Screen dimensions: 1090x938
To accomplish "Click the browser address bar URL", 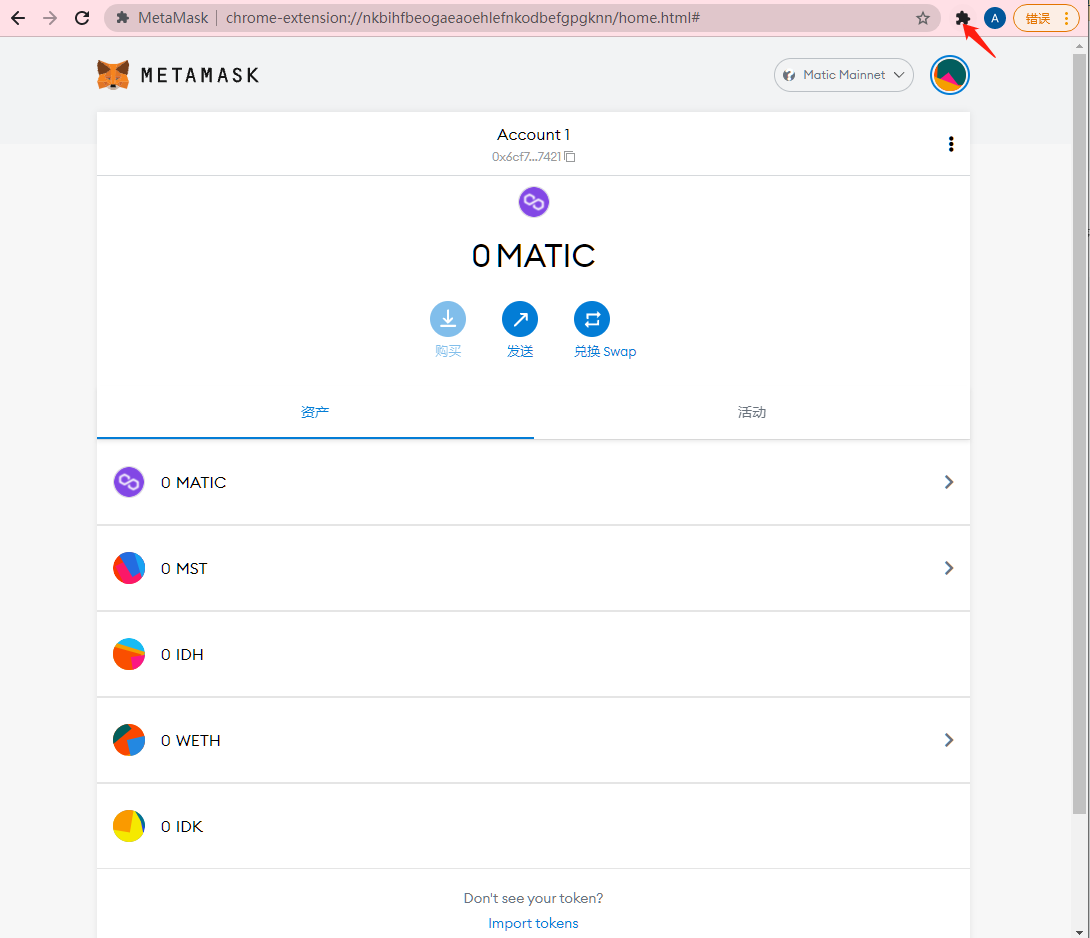I will (462, 18).
